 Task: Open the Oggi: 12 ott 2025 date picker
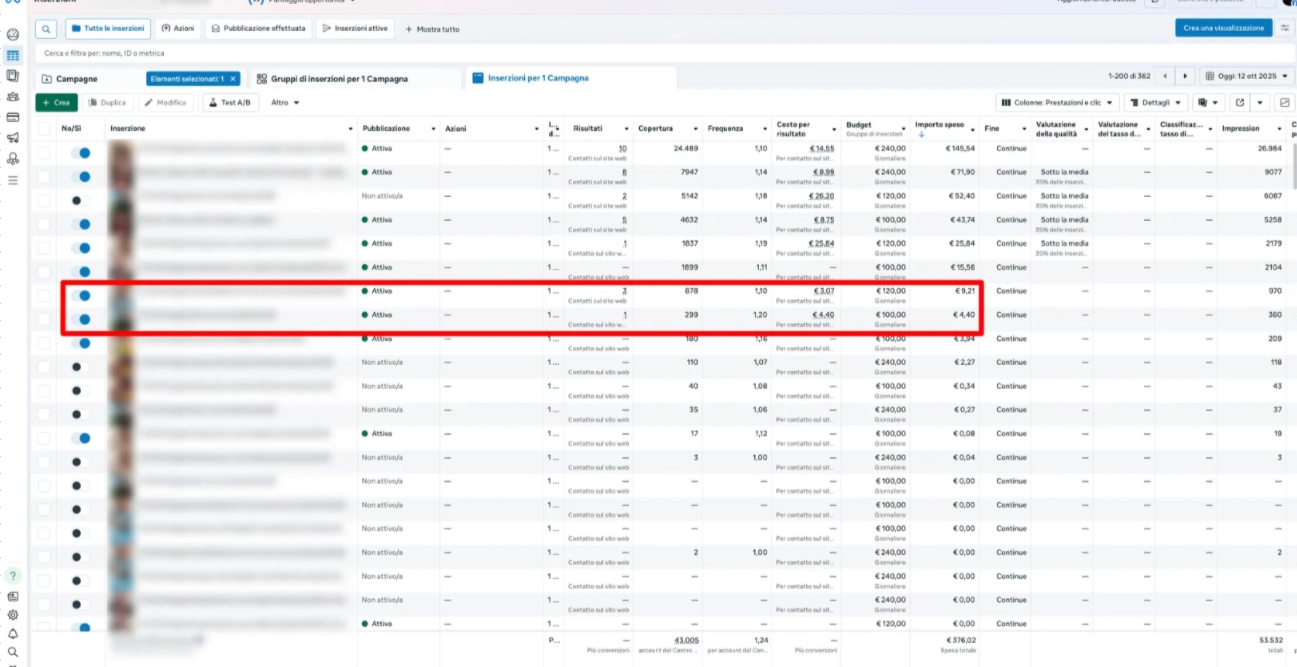[1246, 77]
